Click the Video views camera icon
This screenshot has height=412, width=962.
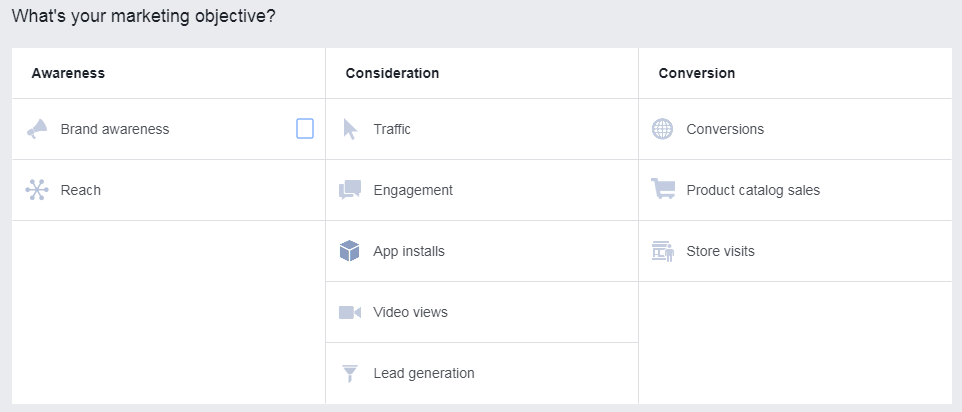click(350, 312)
